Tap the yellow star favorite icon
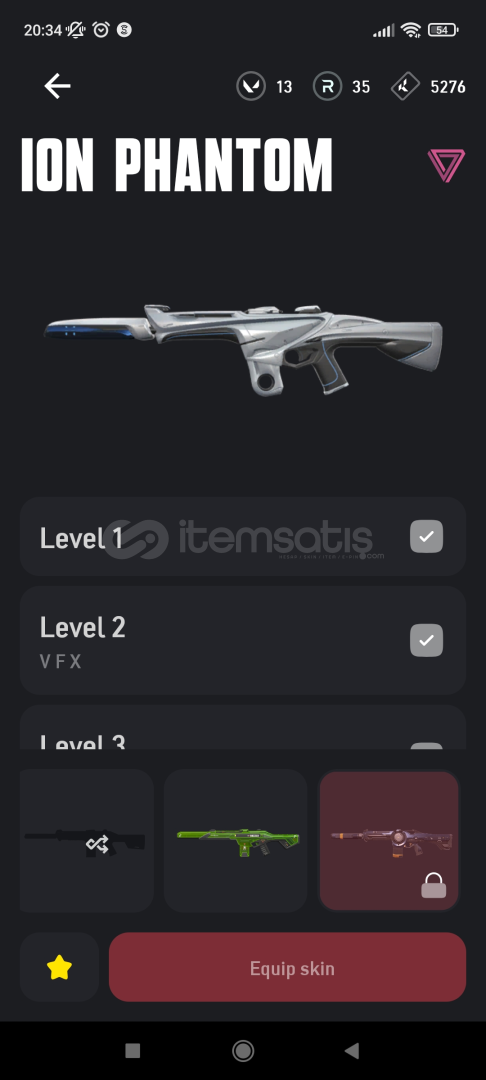The width and height of the screenshot is (486, 1080). [x=59, y=968]
